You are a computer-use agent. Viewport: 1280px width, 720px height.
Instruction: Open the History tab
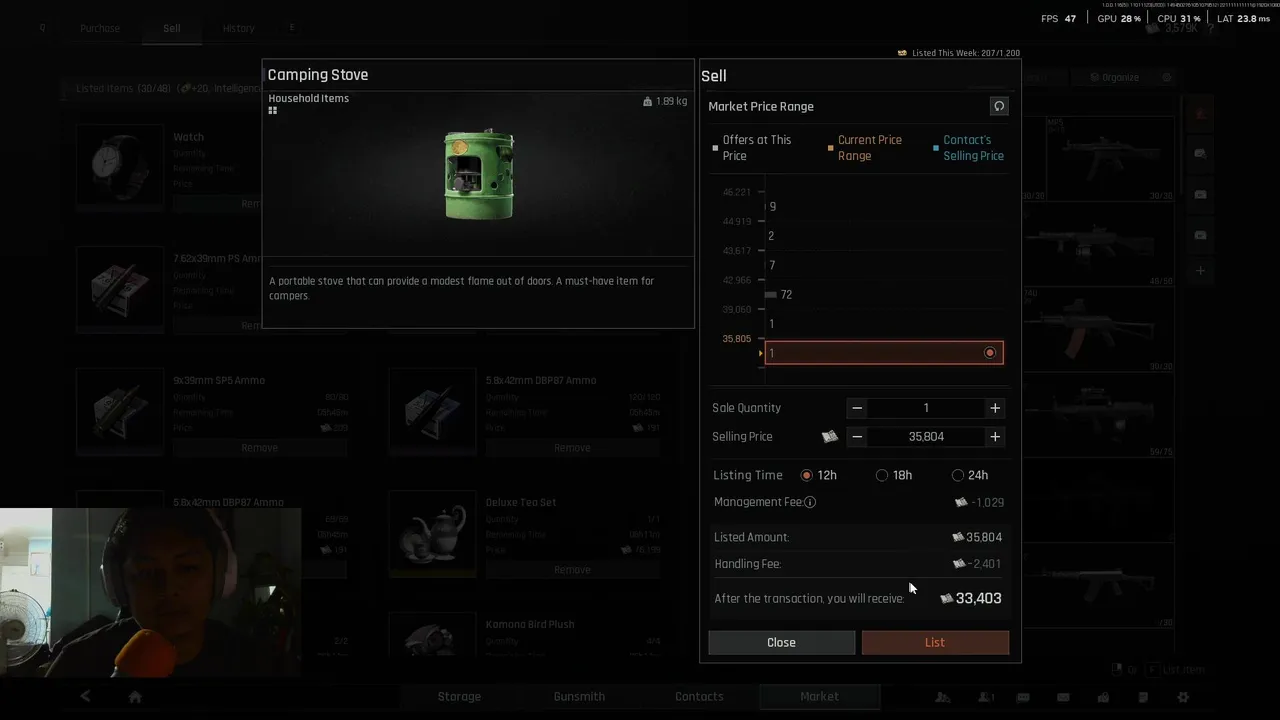coord(239,28)
